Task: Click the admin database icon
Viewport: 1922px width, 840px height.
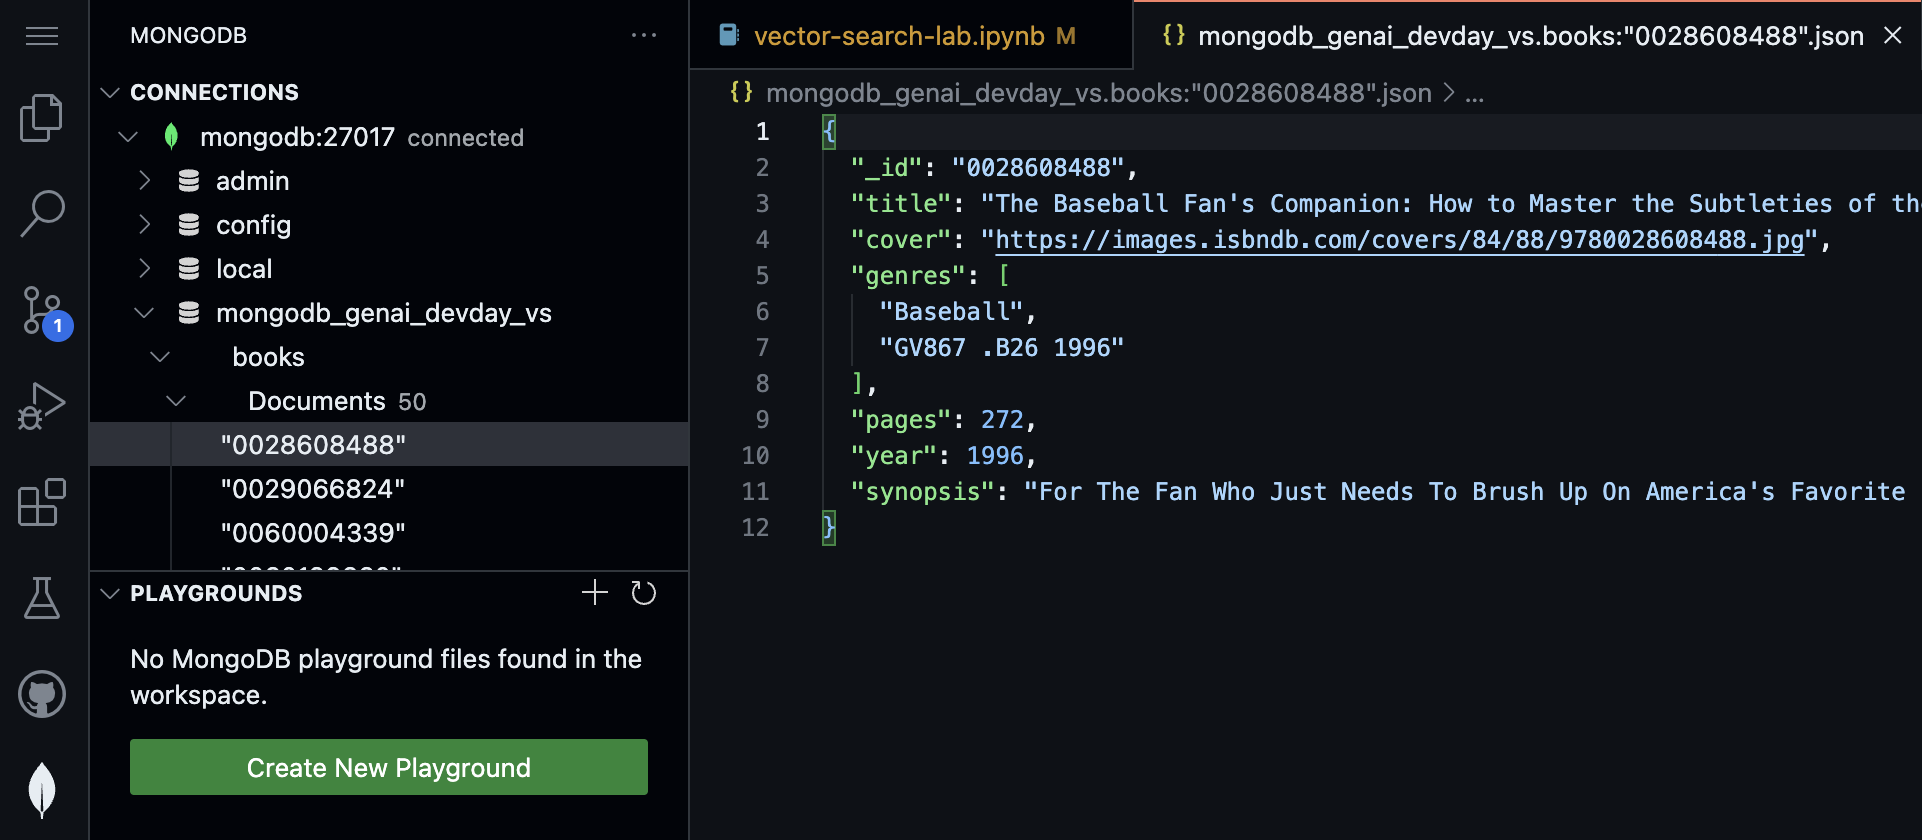Action: pyautogui.click(x=189, y=181)
